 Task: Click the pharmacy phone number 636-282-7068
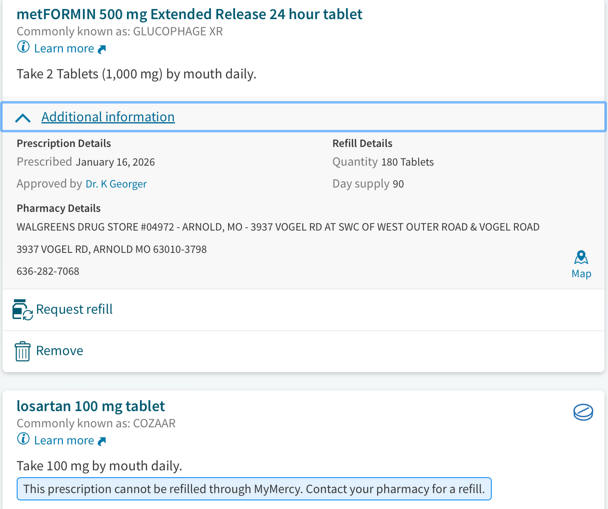(x=48, y=271)
